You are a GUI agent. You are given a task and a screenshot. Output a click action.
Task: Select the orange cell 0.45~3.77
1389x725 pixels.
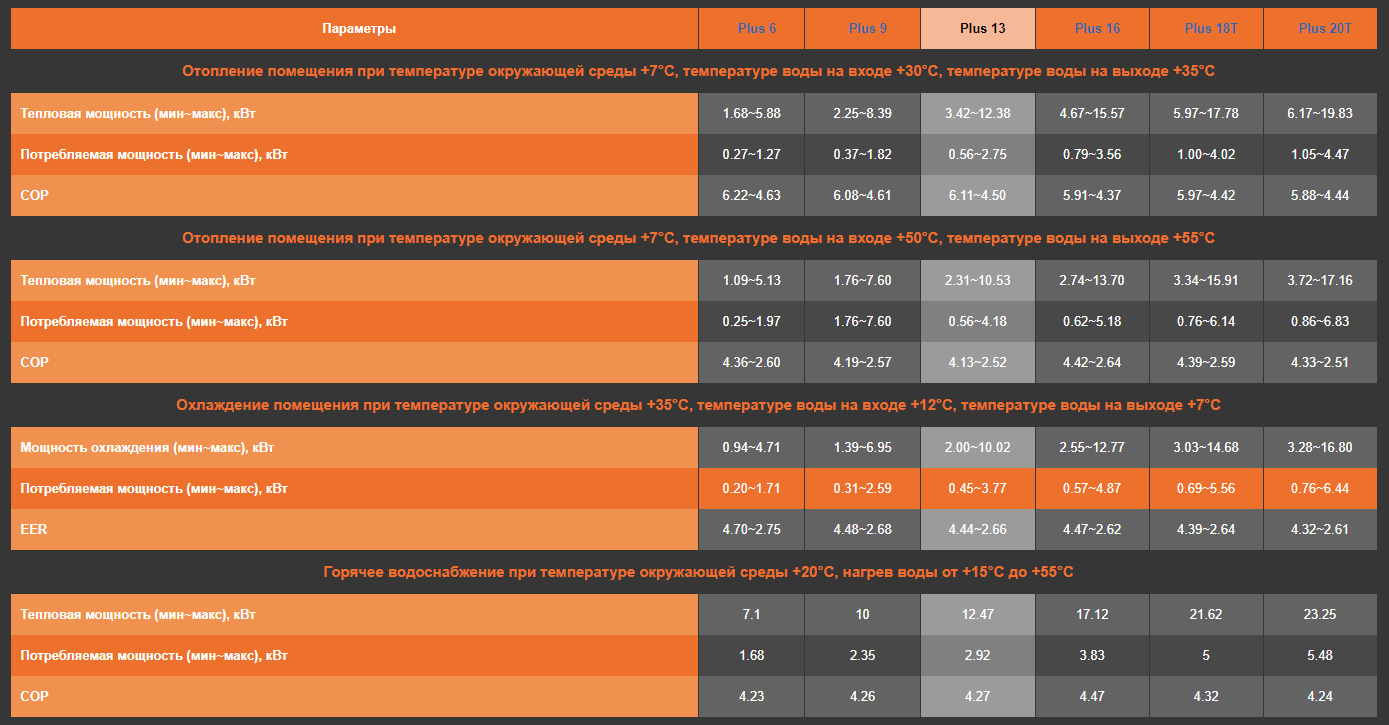(x=977, y=488)
